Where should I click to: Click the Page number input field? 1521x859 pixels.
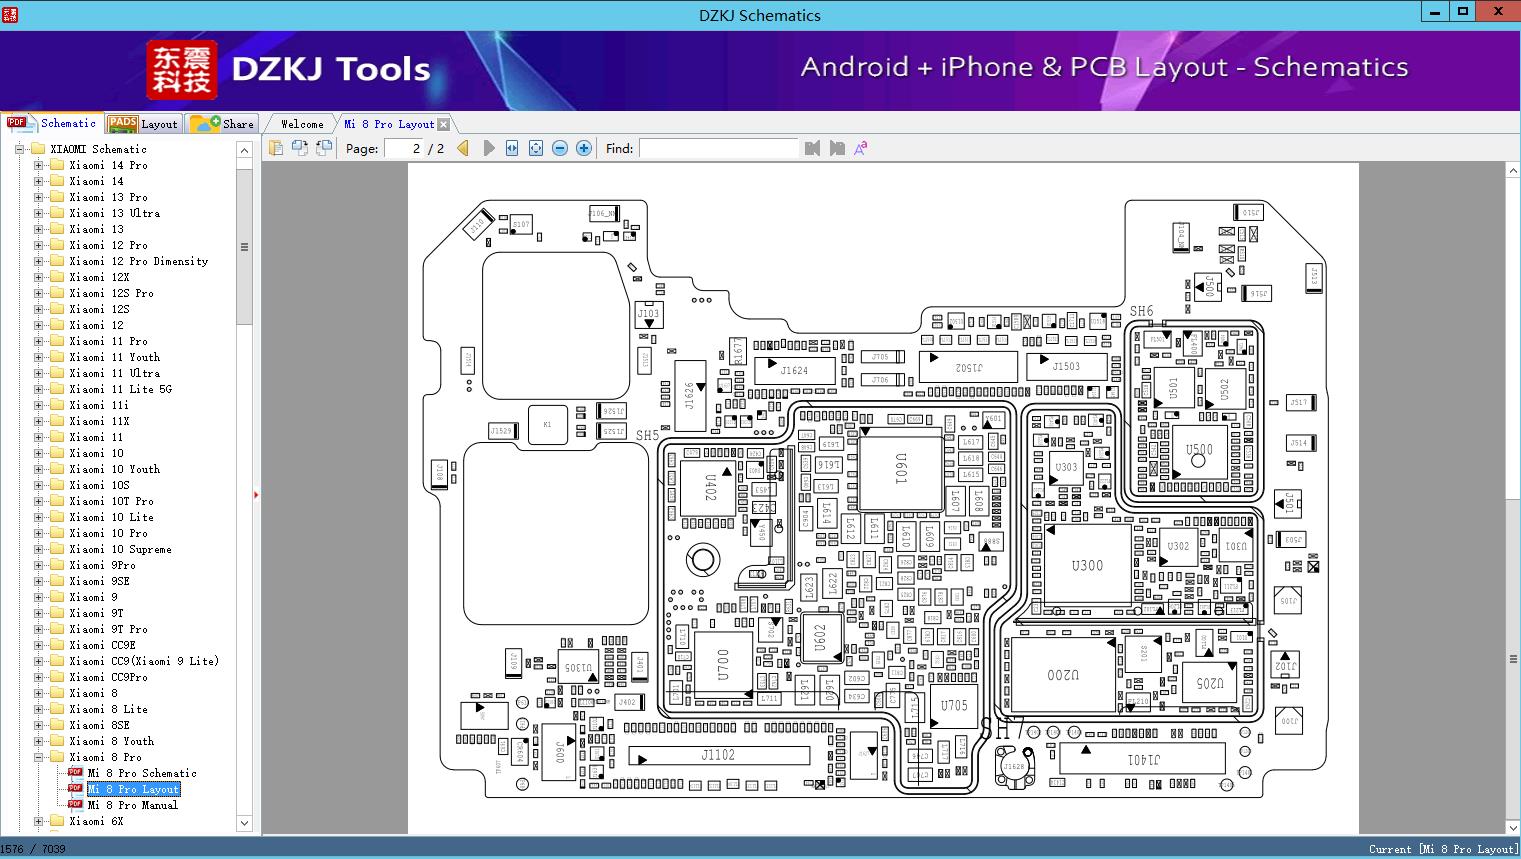coord(403,148)
